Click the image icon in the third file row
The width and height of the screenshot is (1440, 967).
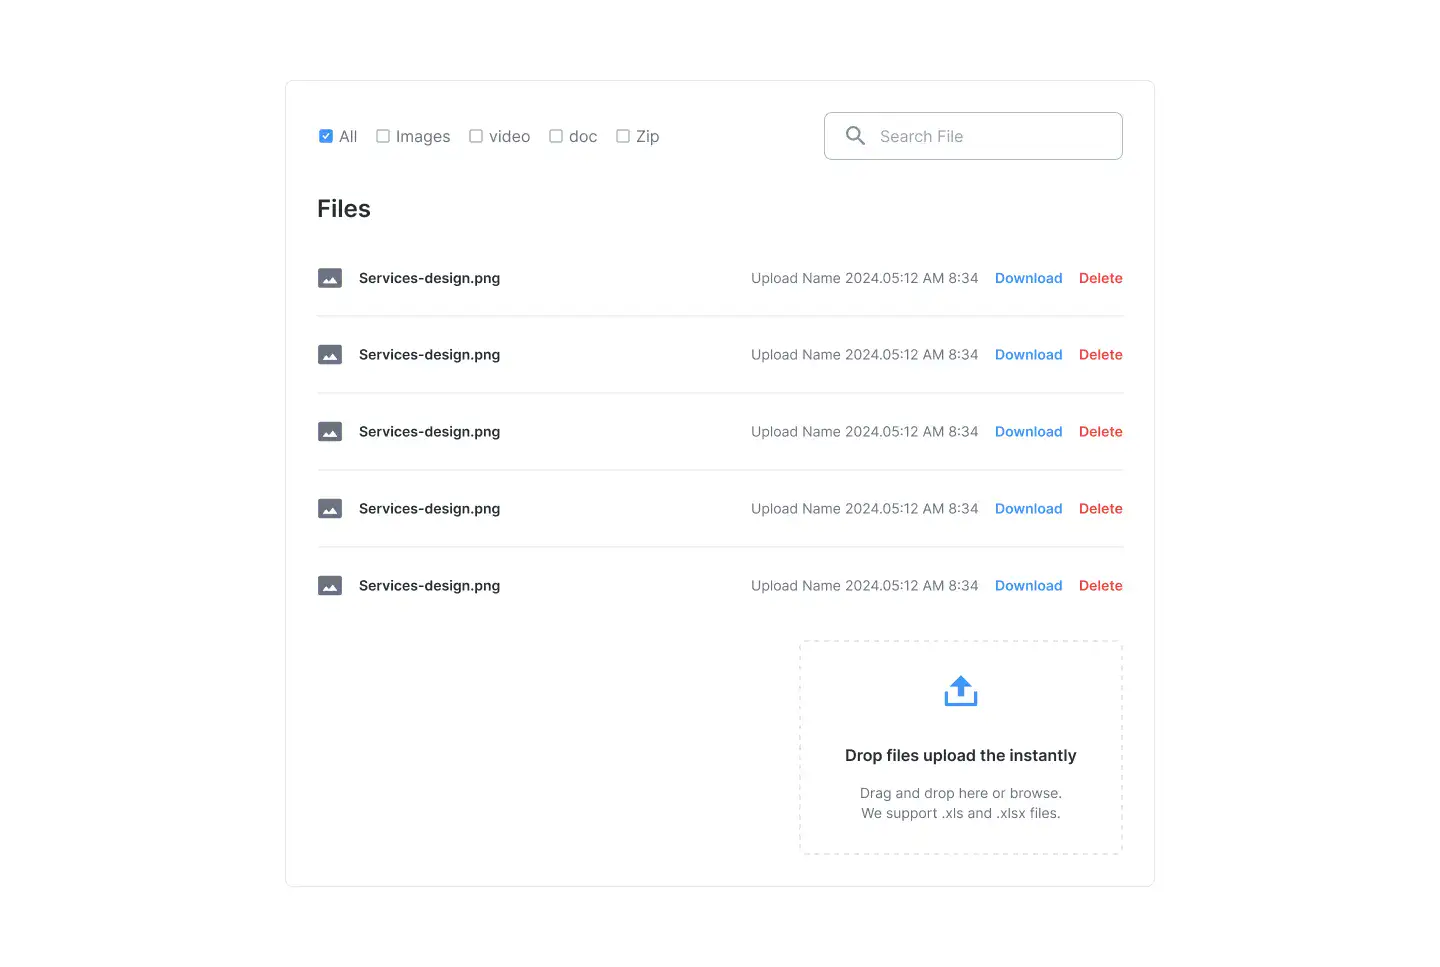pyautogui.click(x=330, y=432)
